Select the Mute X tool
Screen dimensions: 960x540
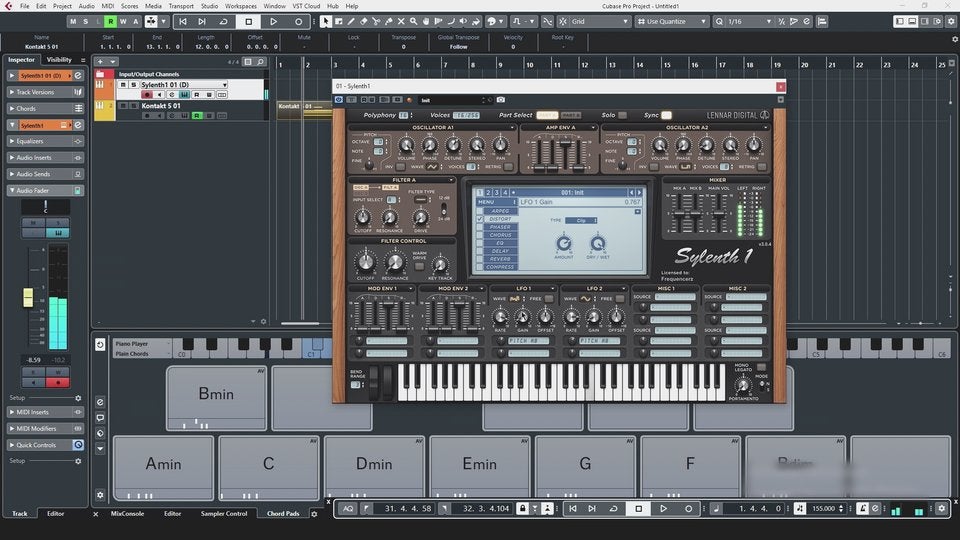(401, 21)
